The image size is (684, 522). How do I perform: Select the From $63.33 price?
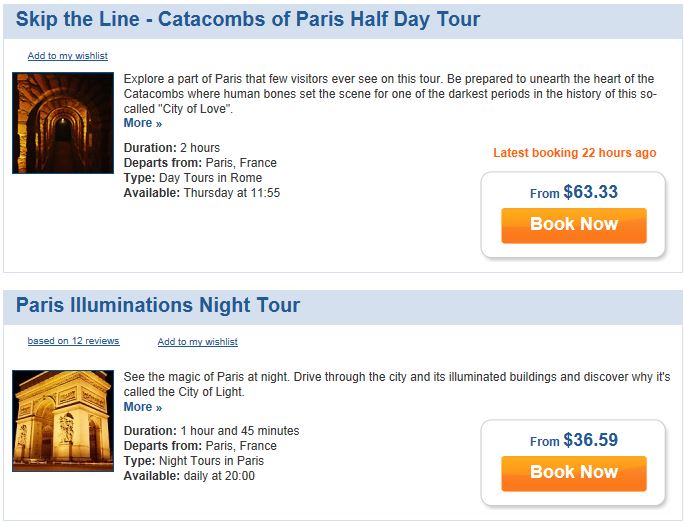[x=574, y=192]
